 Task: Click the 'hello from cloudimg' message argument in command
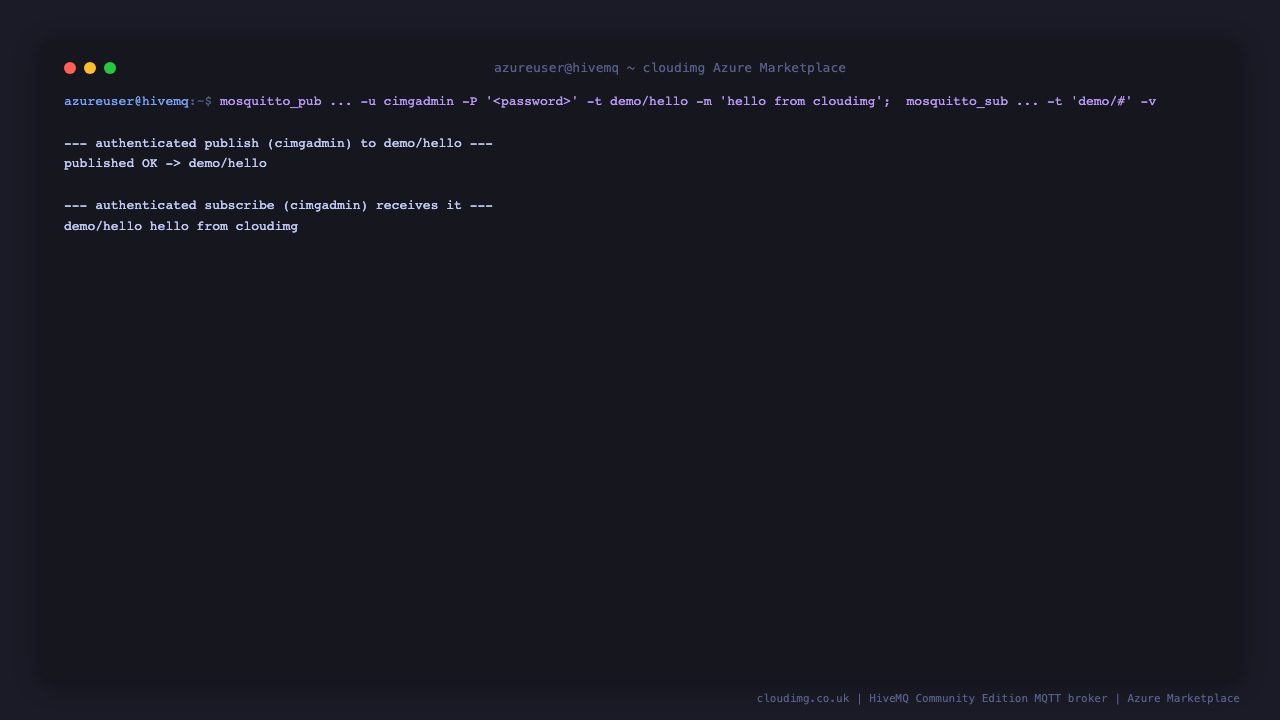[x=801, y=101]
